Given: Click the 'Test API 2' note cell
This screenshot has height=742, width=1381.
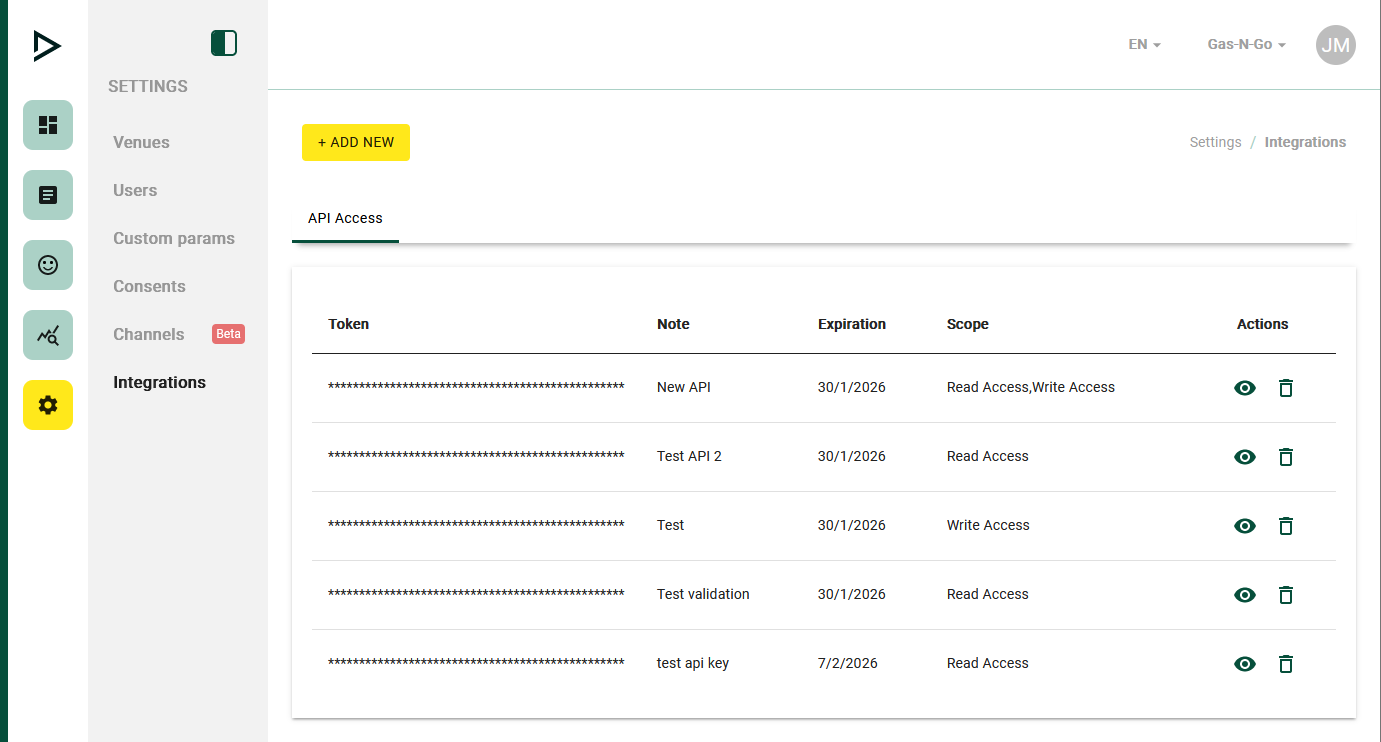Looking at the screenshot, I should tap(689, 456).
